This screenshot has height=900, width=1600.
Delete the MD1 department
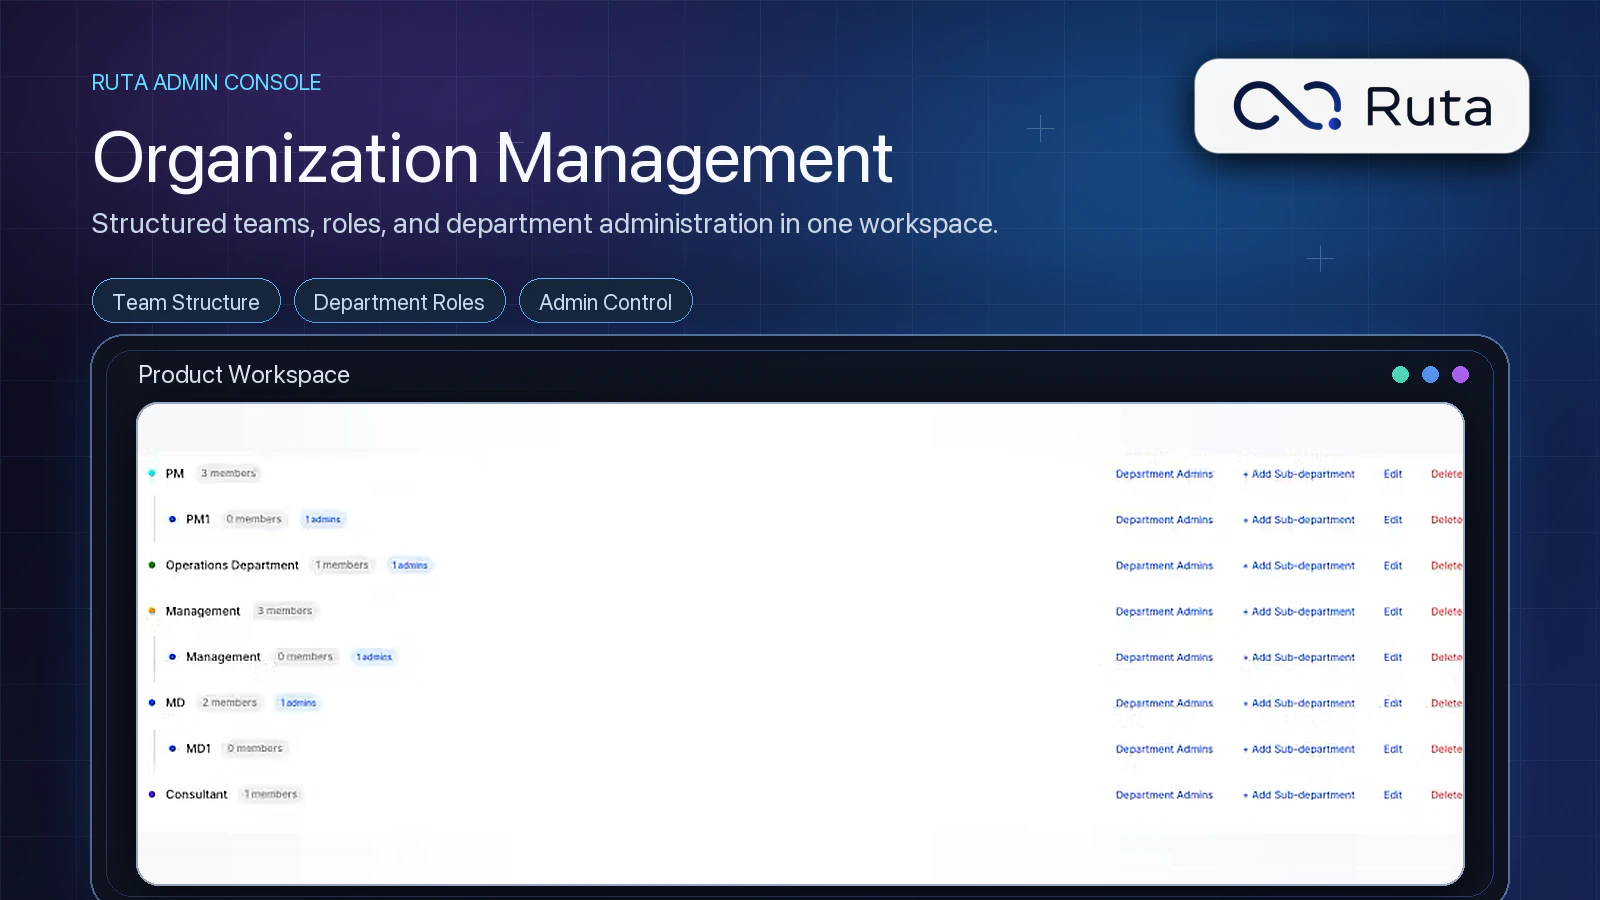1446,750
